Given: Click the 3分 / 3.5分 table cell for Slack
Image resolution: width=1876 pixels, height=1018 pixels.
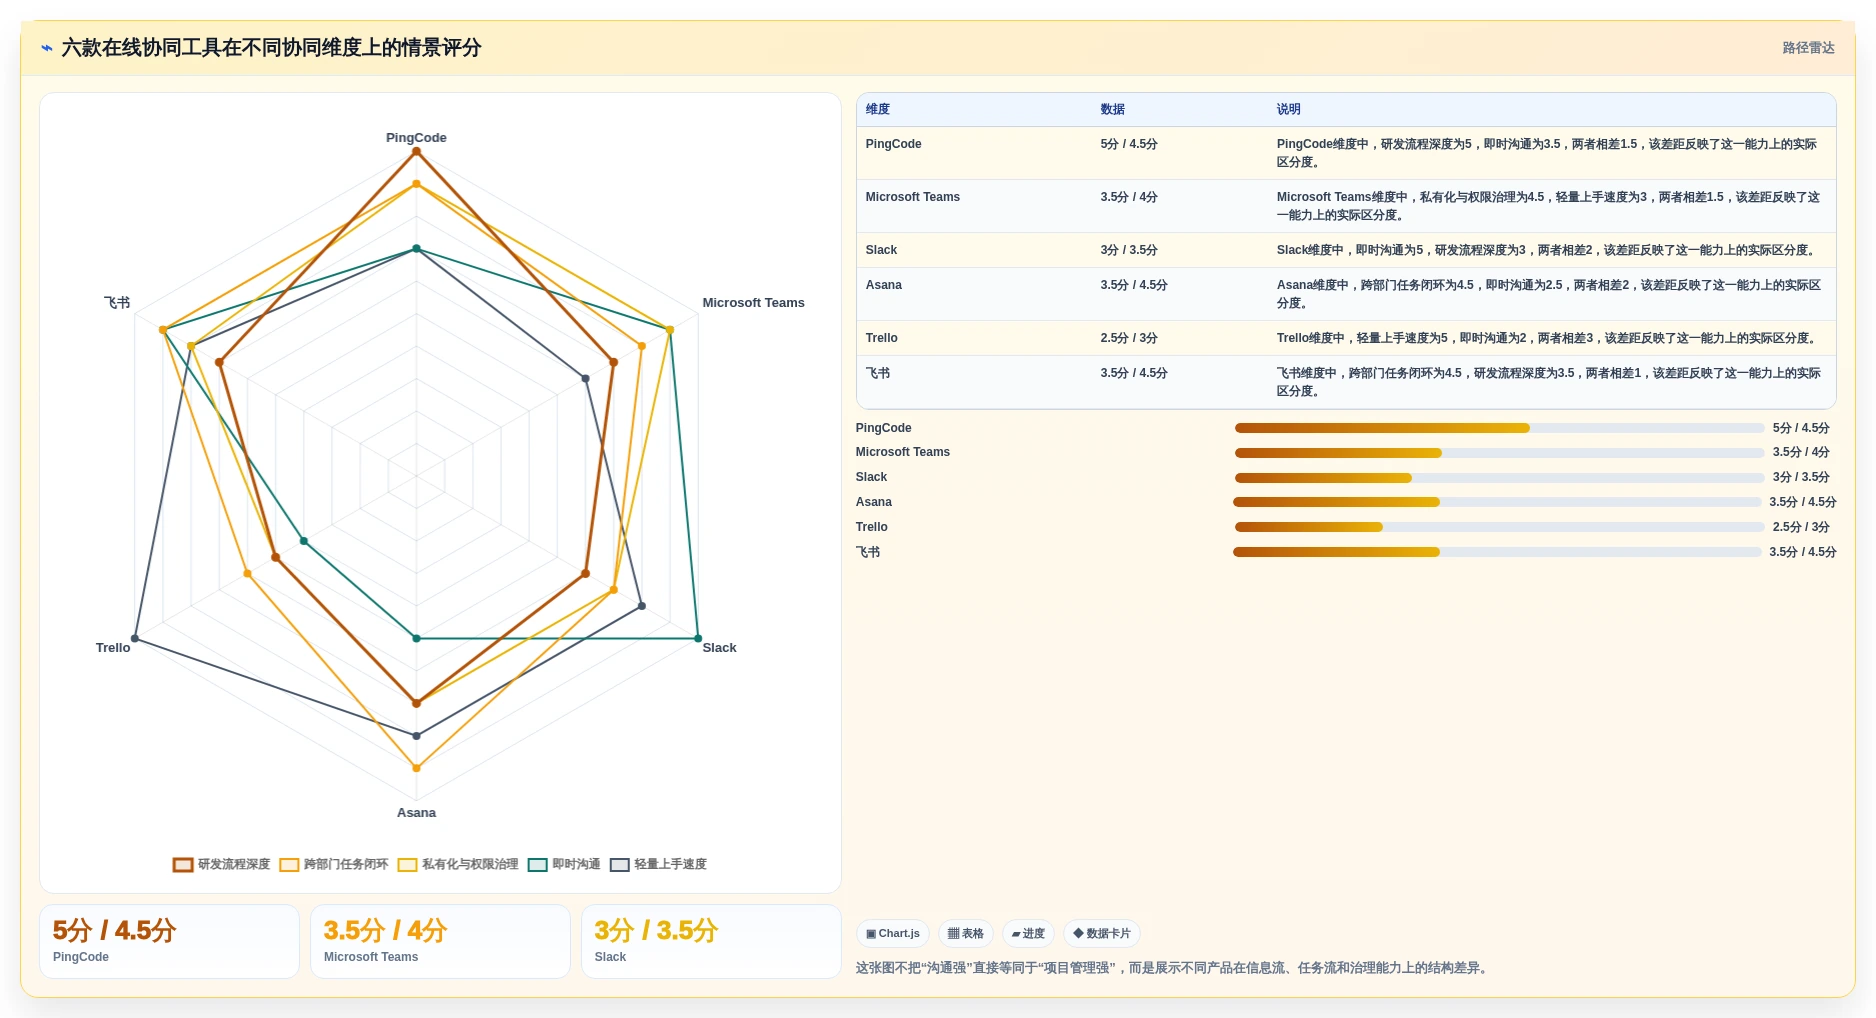Looking at the screenshot, I should [1129, 250].
